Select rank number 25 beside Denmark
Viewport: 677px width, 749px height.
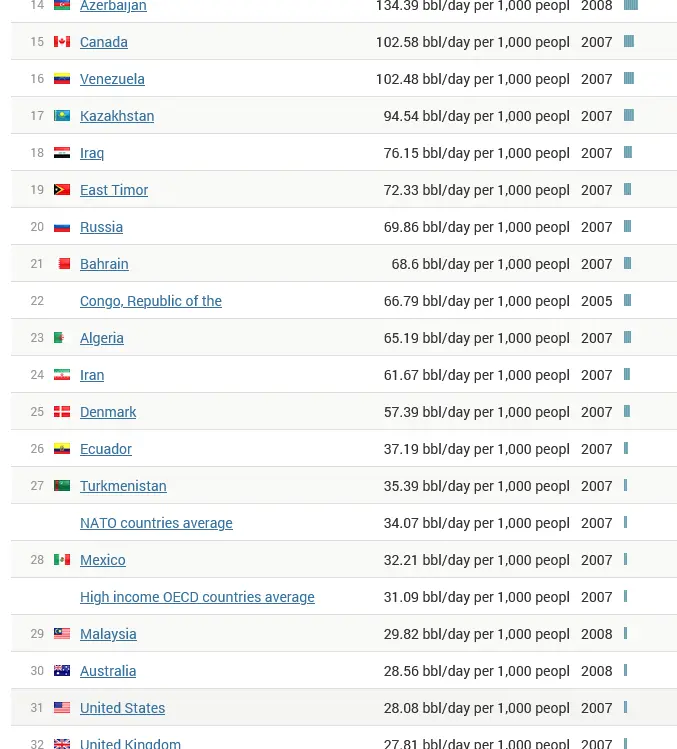coord(37,412)
